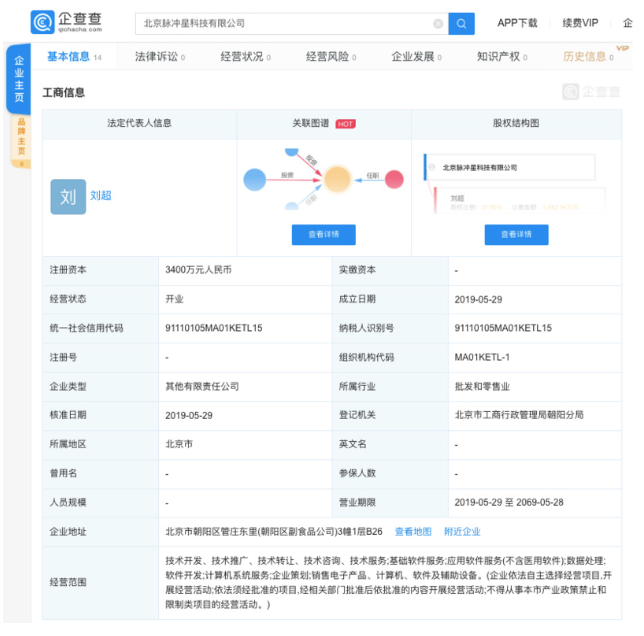This screenshot has width=644, height=636.
Task: Select the 知识产权 tab
Action: click(x=501, y=56)
